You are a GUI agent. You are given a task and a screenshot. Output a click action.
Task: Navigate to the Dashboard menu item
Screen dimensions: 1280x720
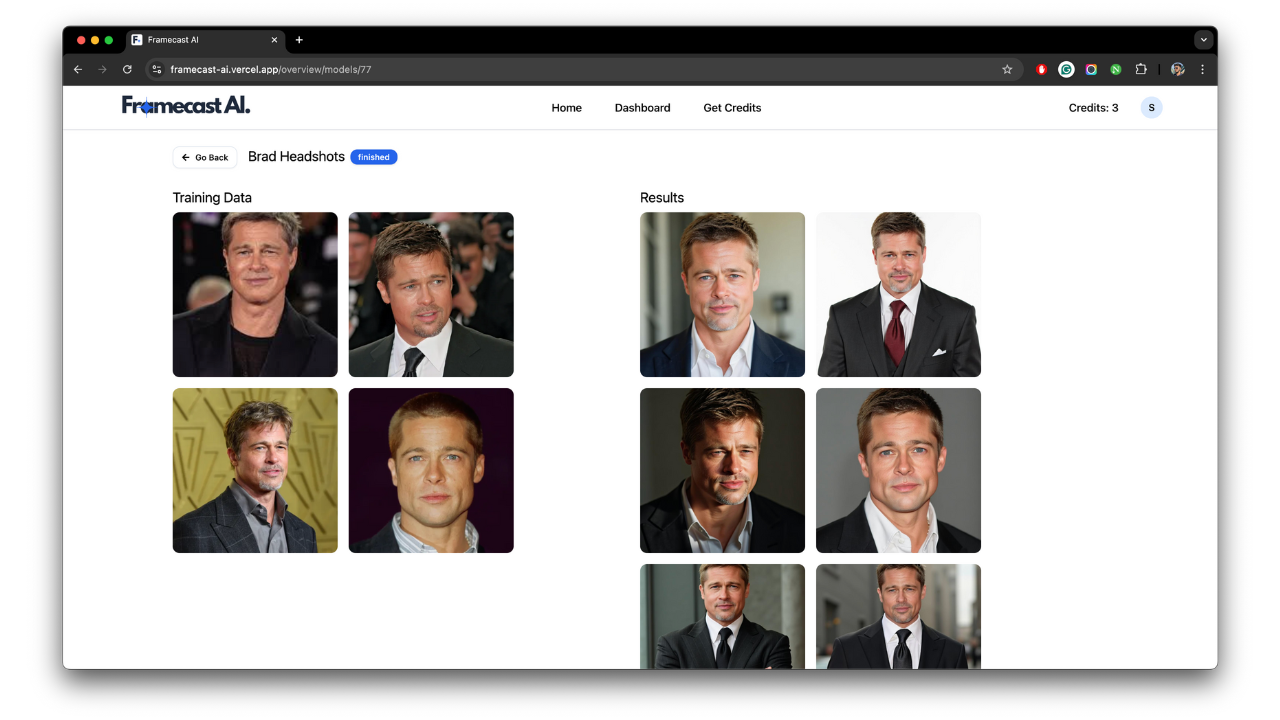pyautogui.click(x=642, y=107)
